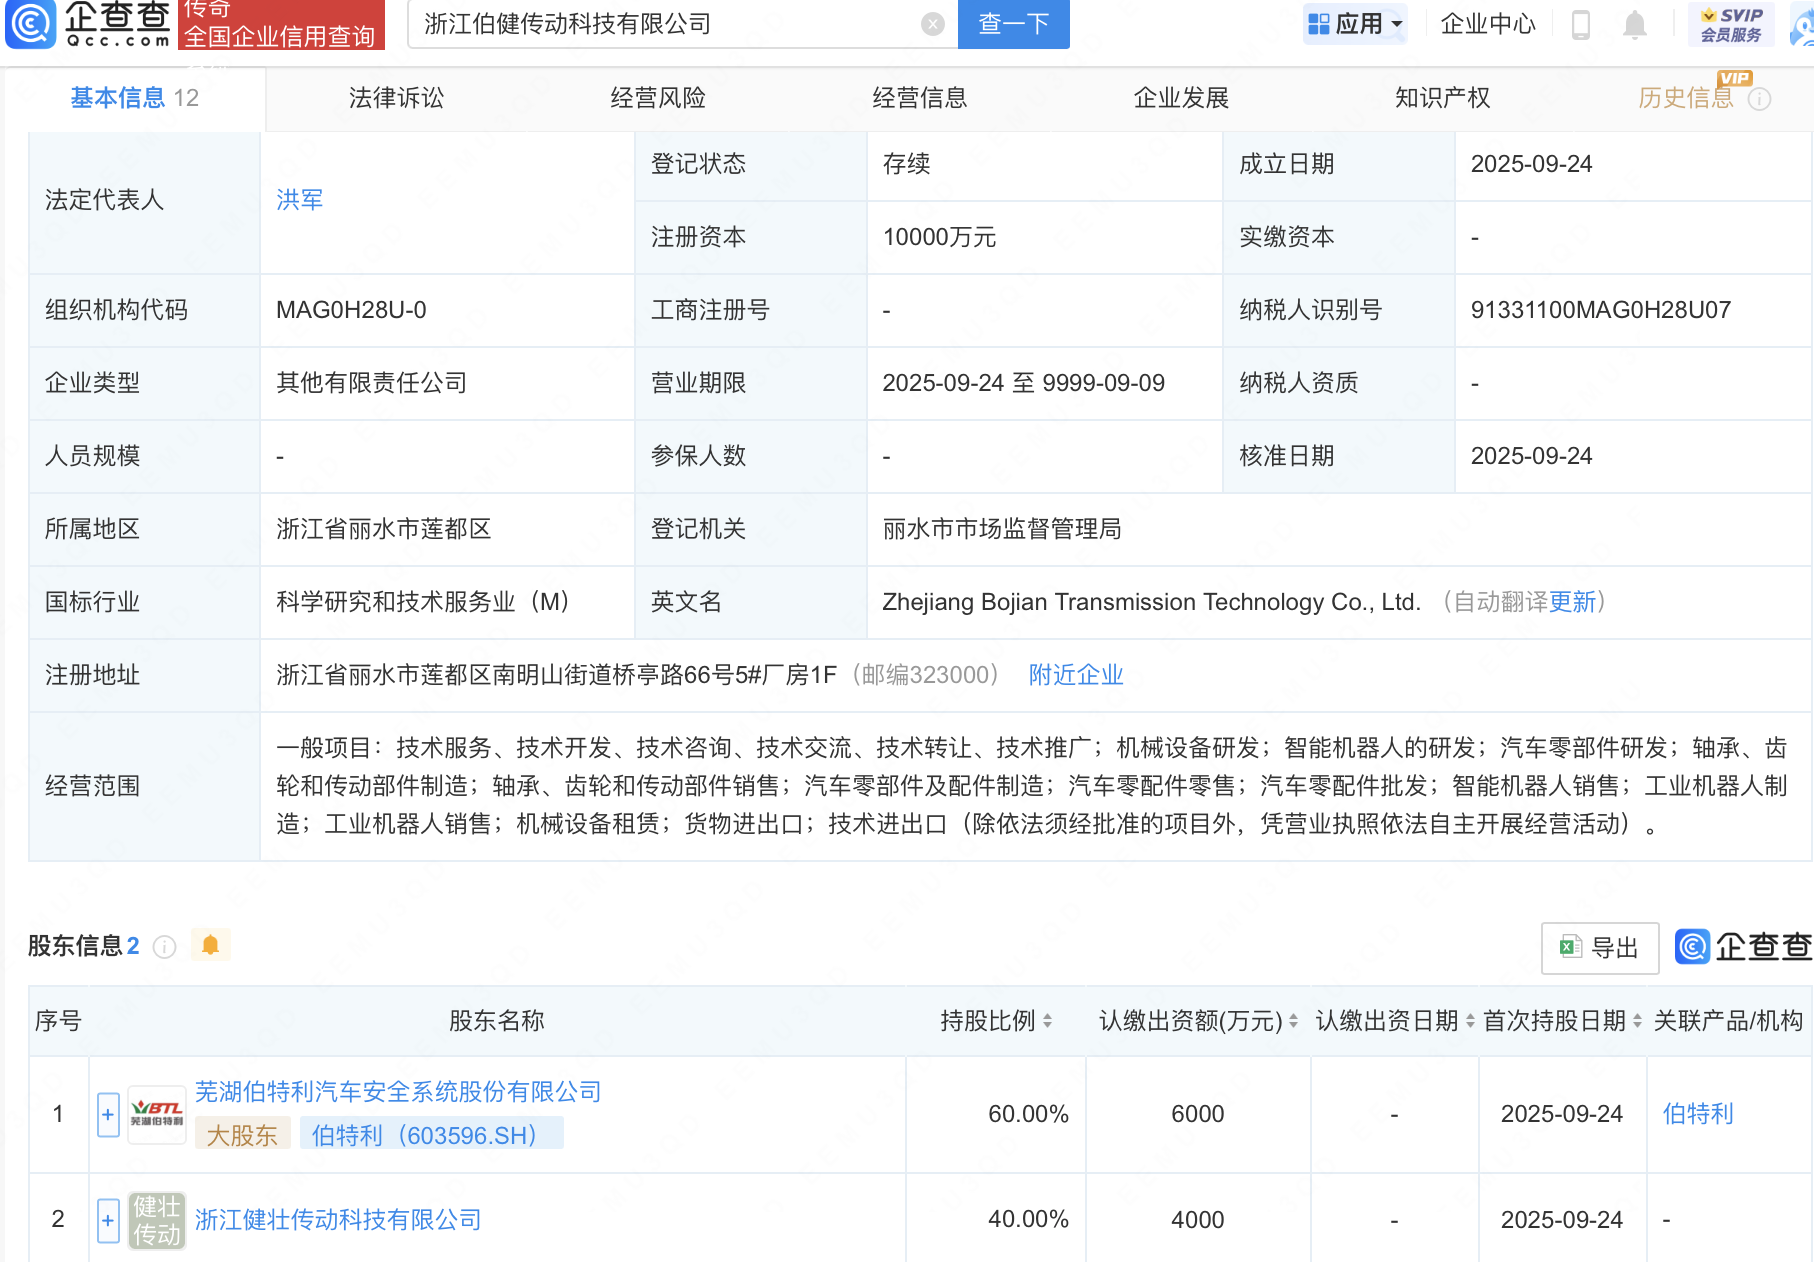1814x1262 pixels.
Task: Click inside the company search input field
Action: click(650, 24)
